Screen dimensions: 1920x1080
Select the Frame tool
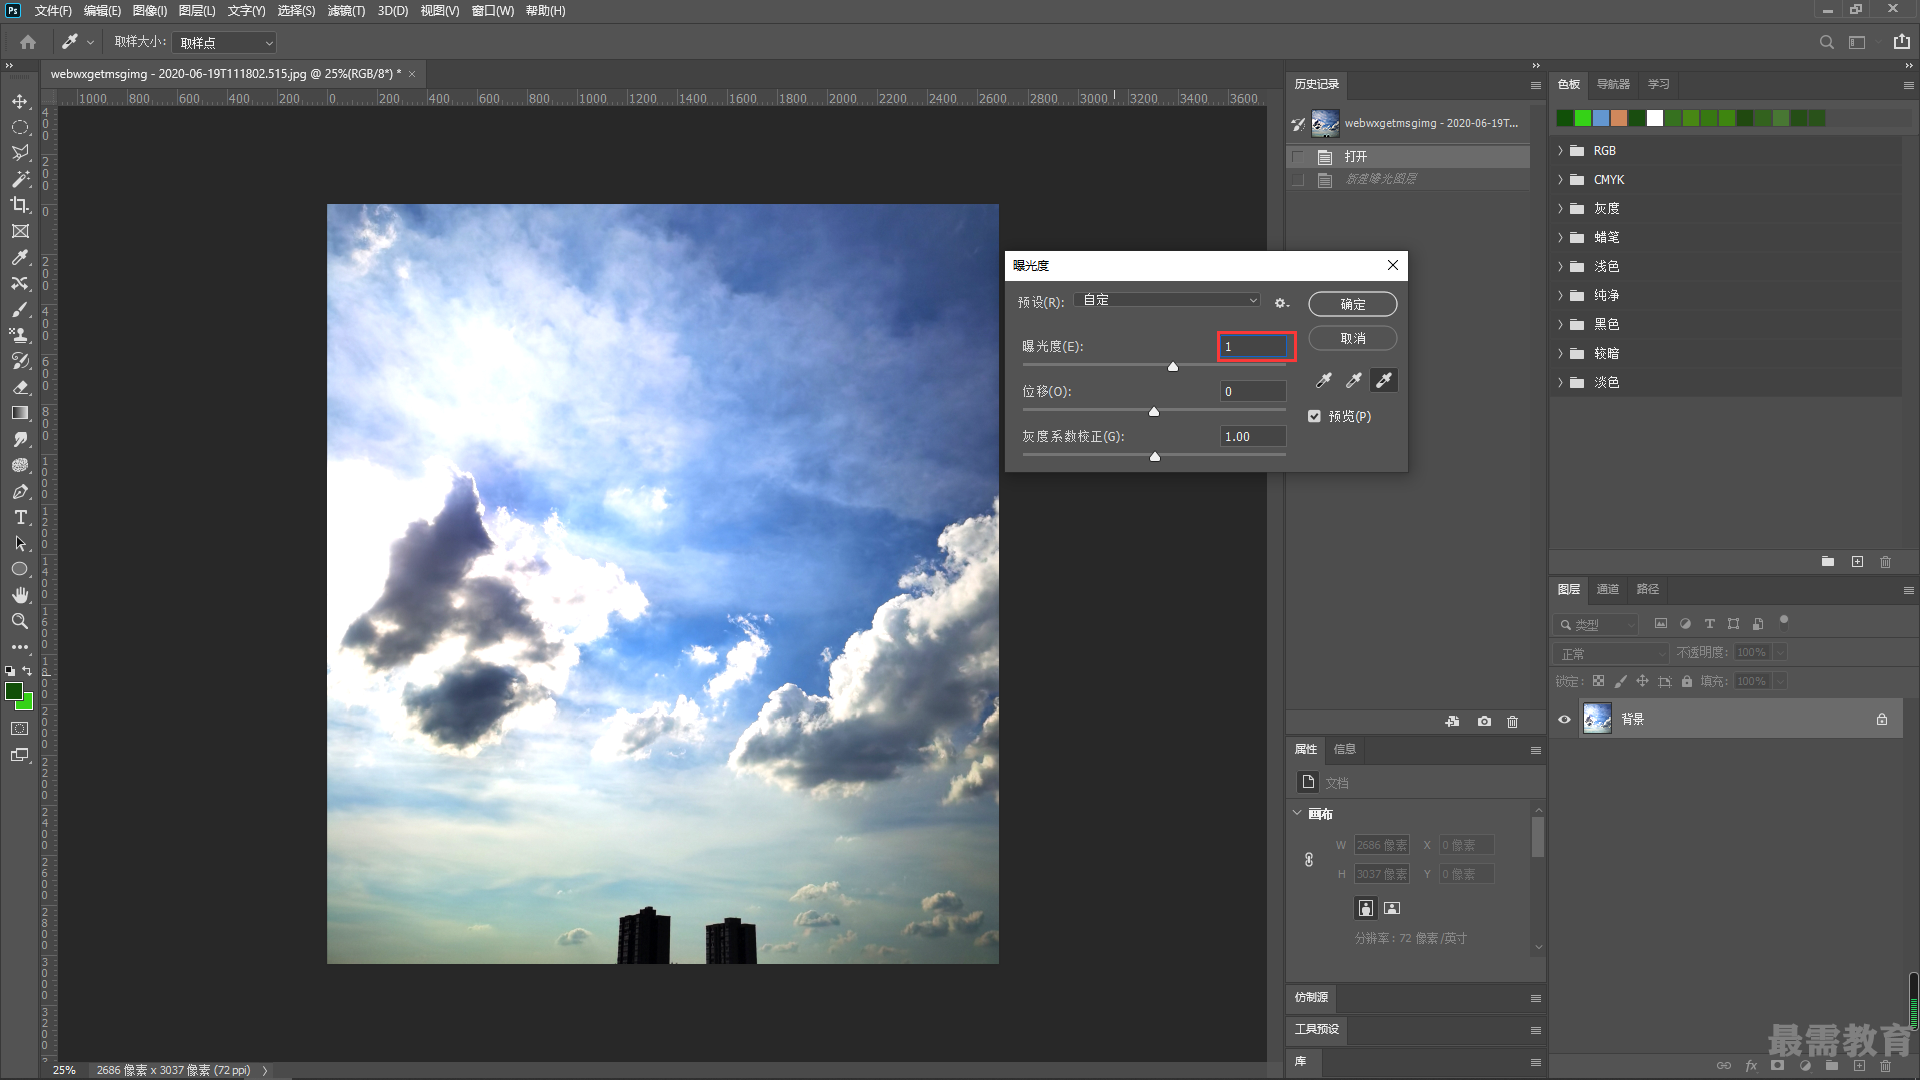tap(20, 231)
